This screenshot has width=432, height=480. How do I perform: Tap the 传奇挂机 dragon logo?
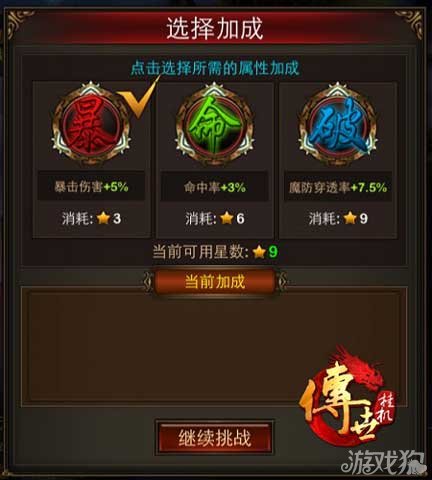coord(348,398)
